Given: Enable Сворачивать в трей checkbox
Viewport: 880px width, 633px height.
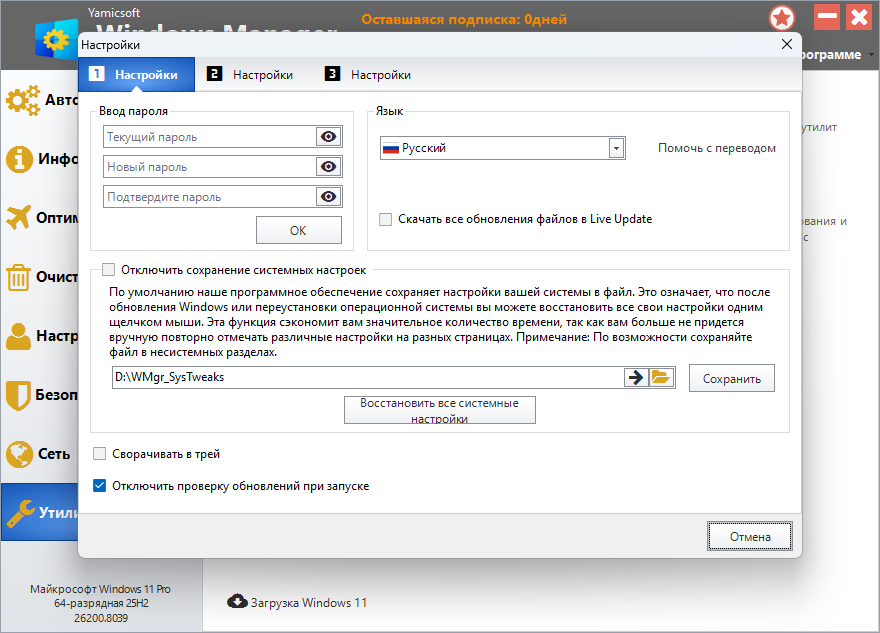Looking at the screenshot, I should tap(99, 454).
